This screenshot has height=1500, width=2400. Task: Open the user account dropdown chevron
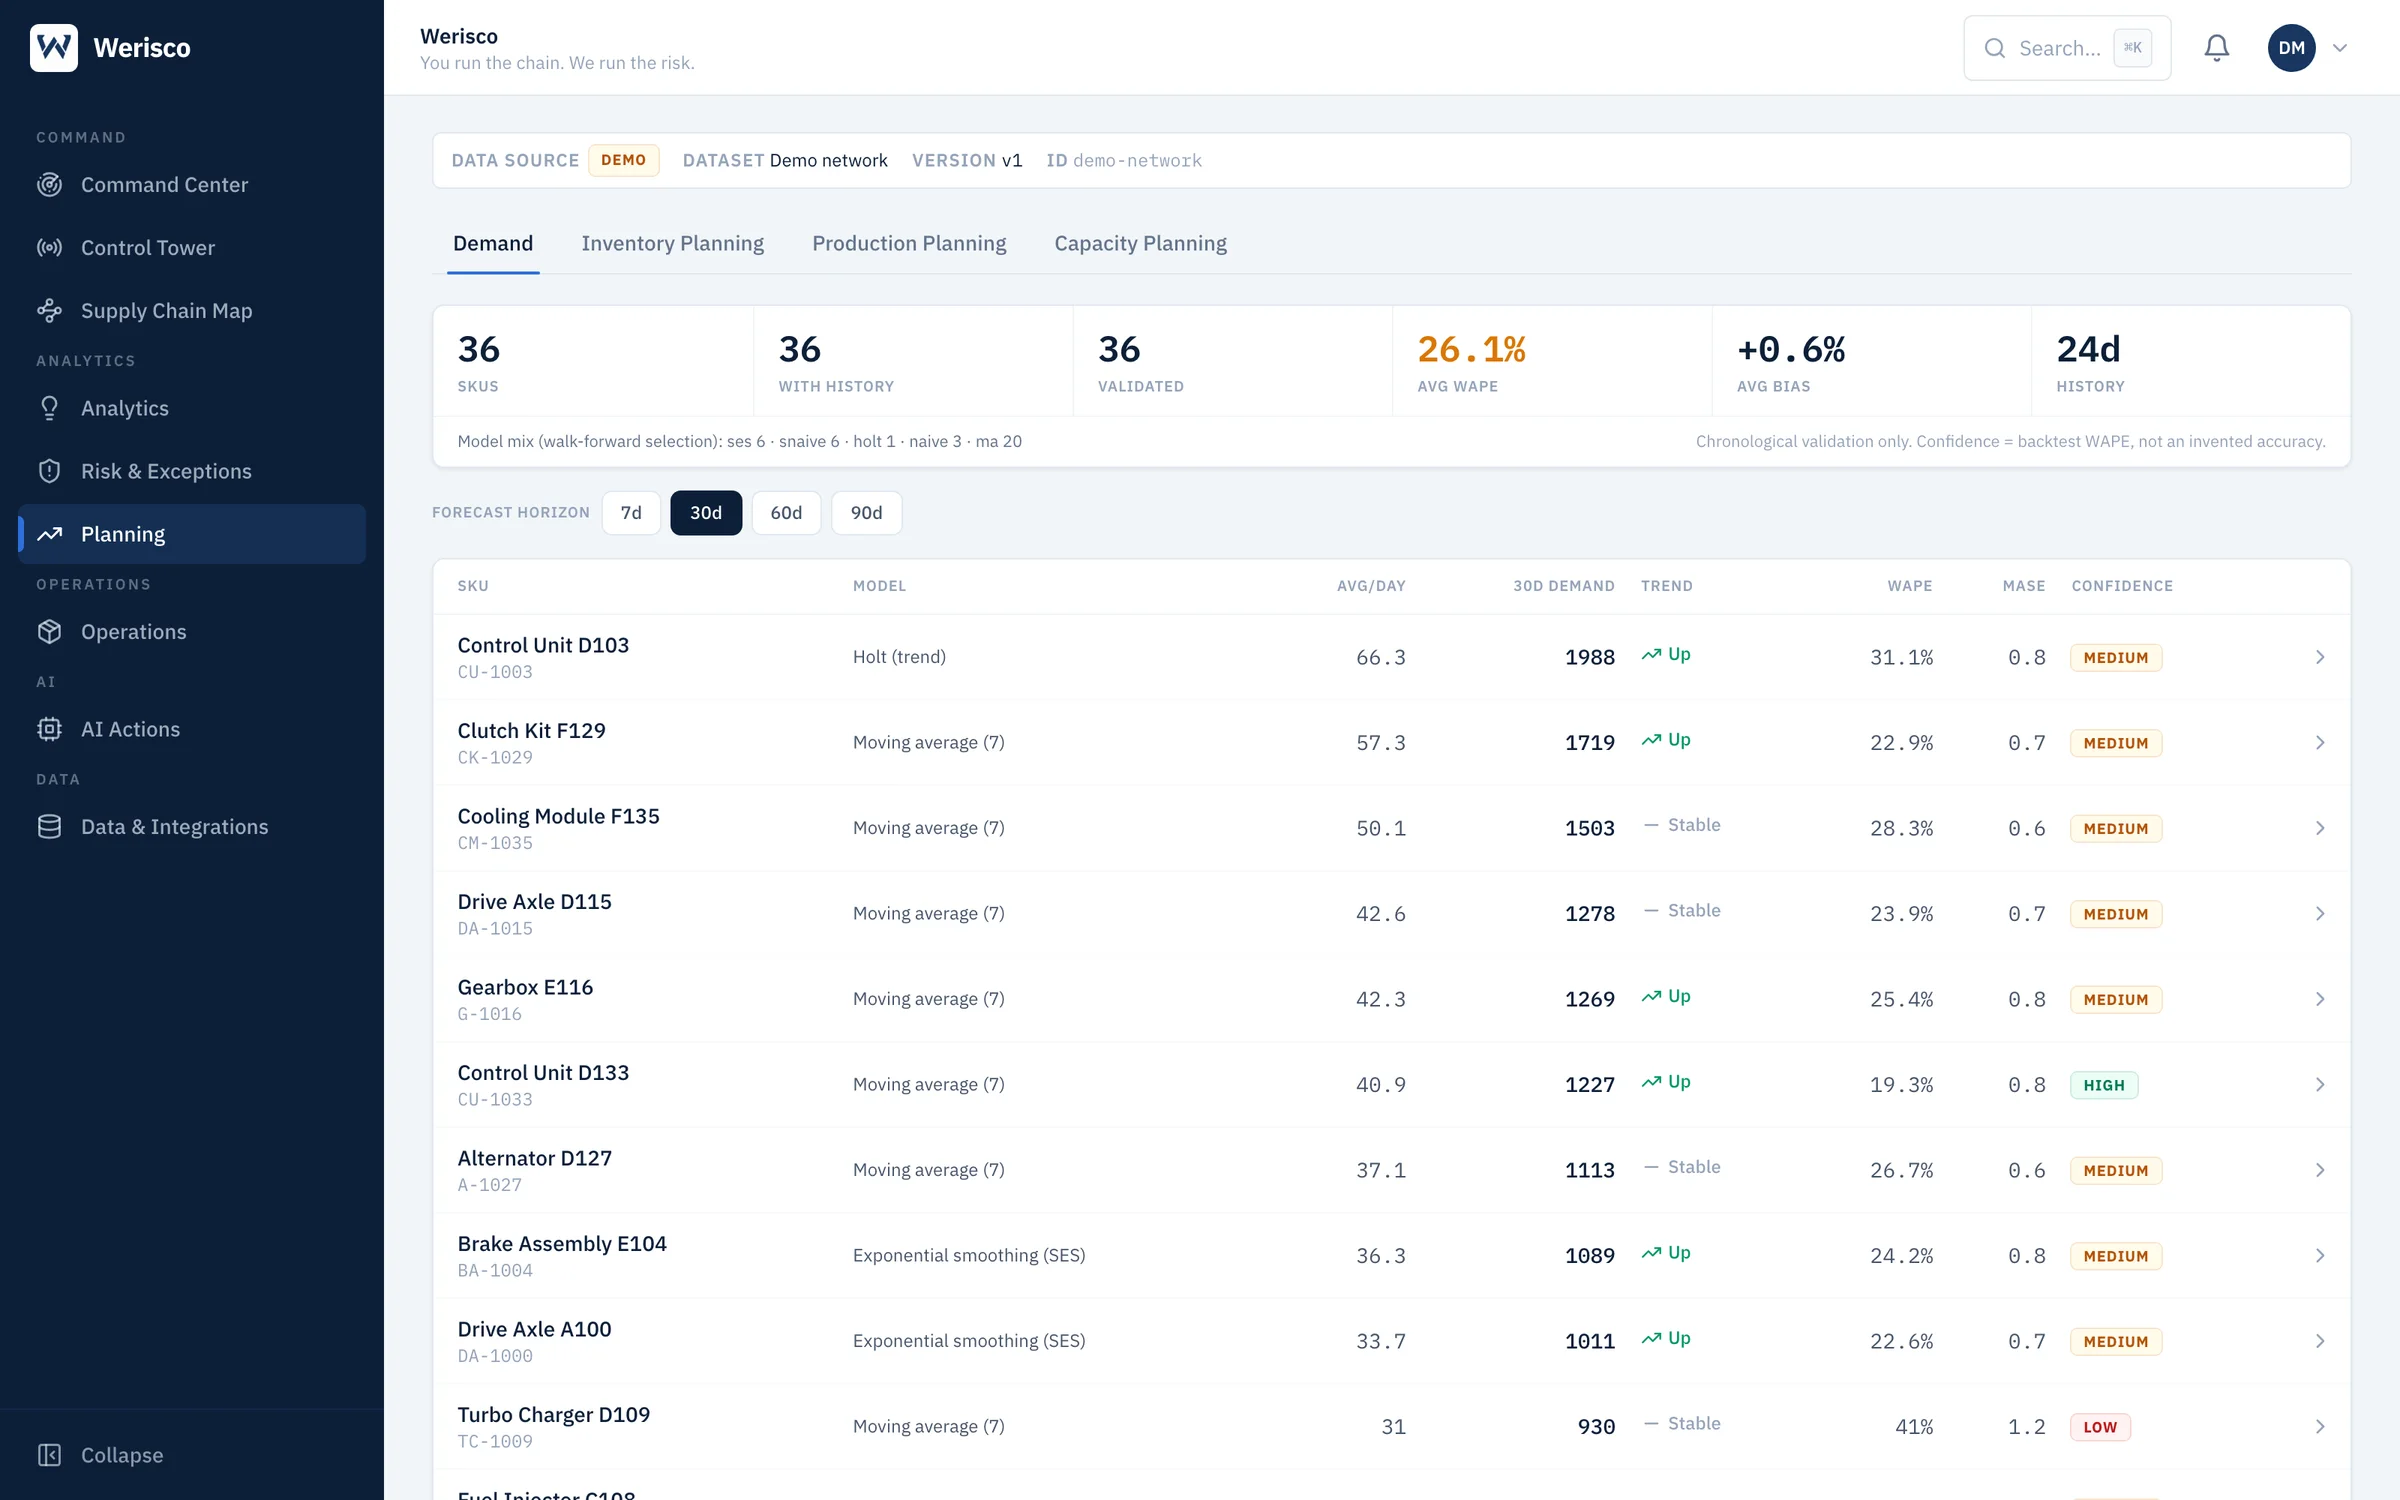pyautogui.click(x=2340, y=48)
